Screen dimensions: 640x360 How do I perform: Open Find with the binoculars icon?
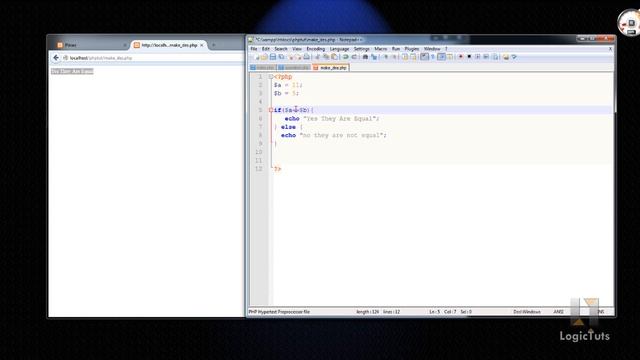(365, 57)
